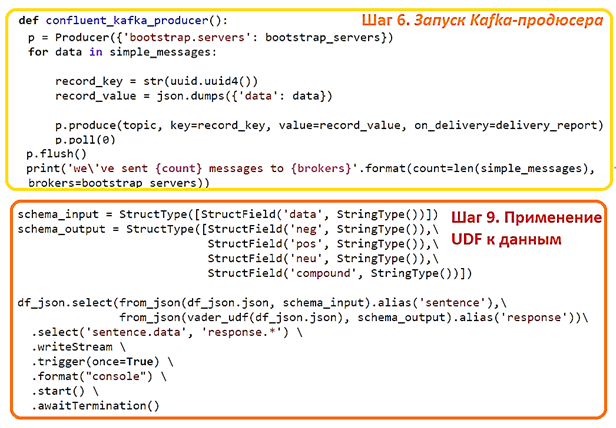Click the .select('sentence.data', 'response.*') line

point(167,332)
